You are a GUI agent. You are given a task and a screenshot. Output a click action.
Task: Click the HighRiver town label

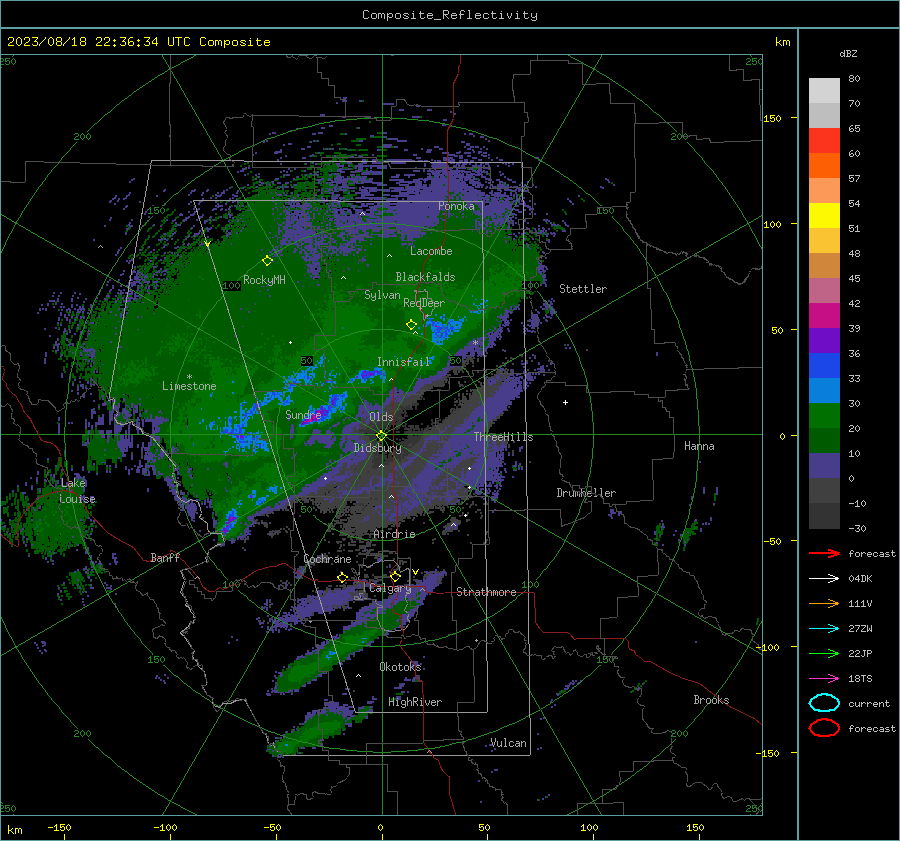tap(415, 702)
